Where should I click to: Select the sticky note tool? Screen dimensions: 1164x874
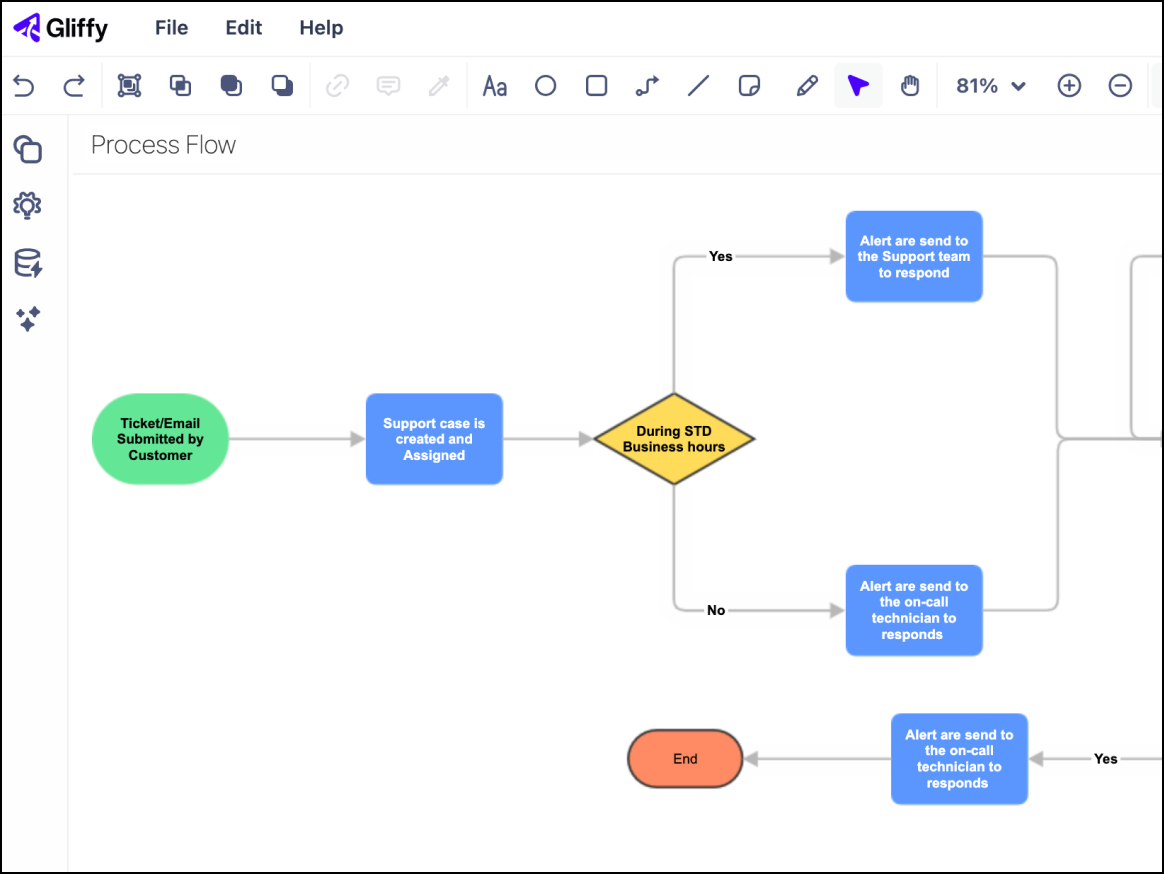coord(750,86)
